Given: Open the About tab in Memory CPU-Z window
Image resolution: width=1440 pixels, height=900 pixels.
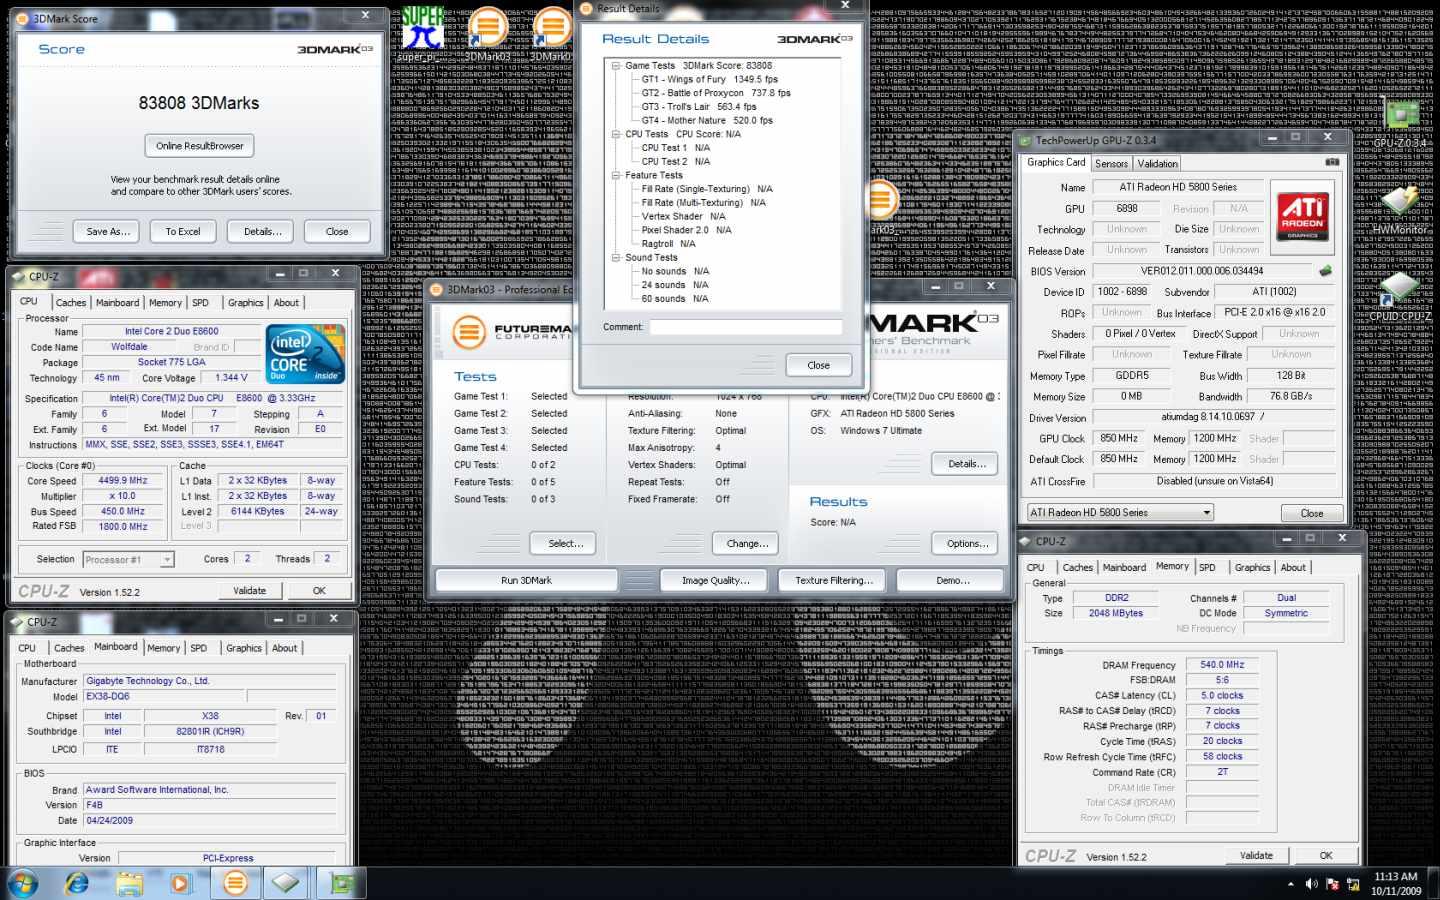Looking at the screenshot, I should pyautogui.click(x=1293, y=568).
